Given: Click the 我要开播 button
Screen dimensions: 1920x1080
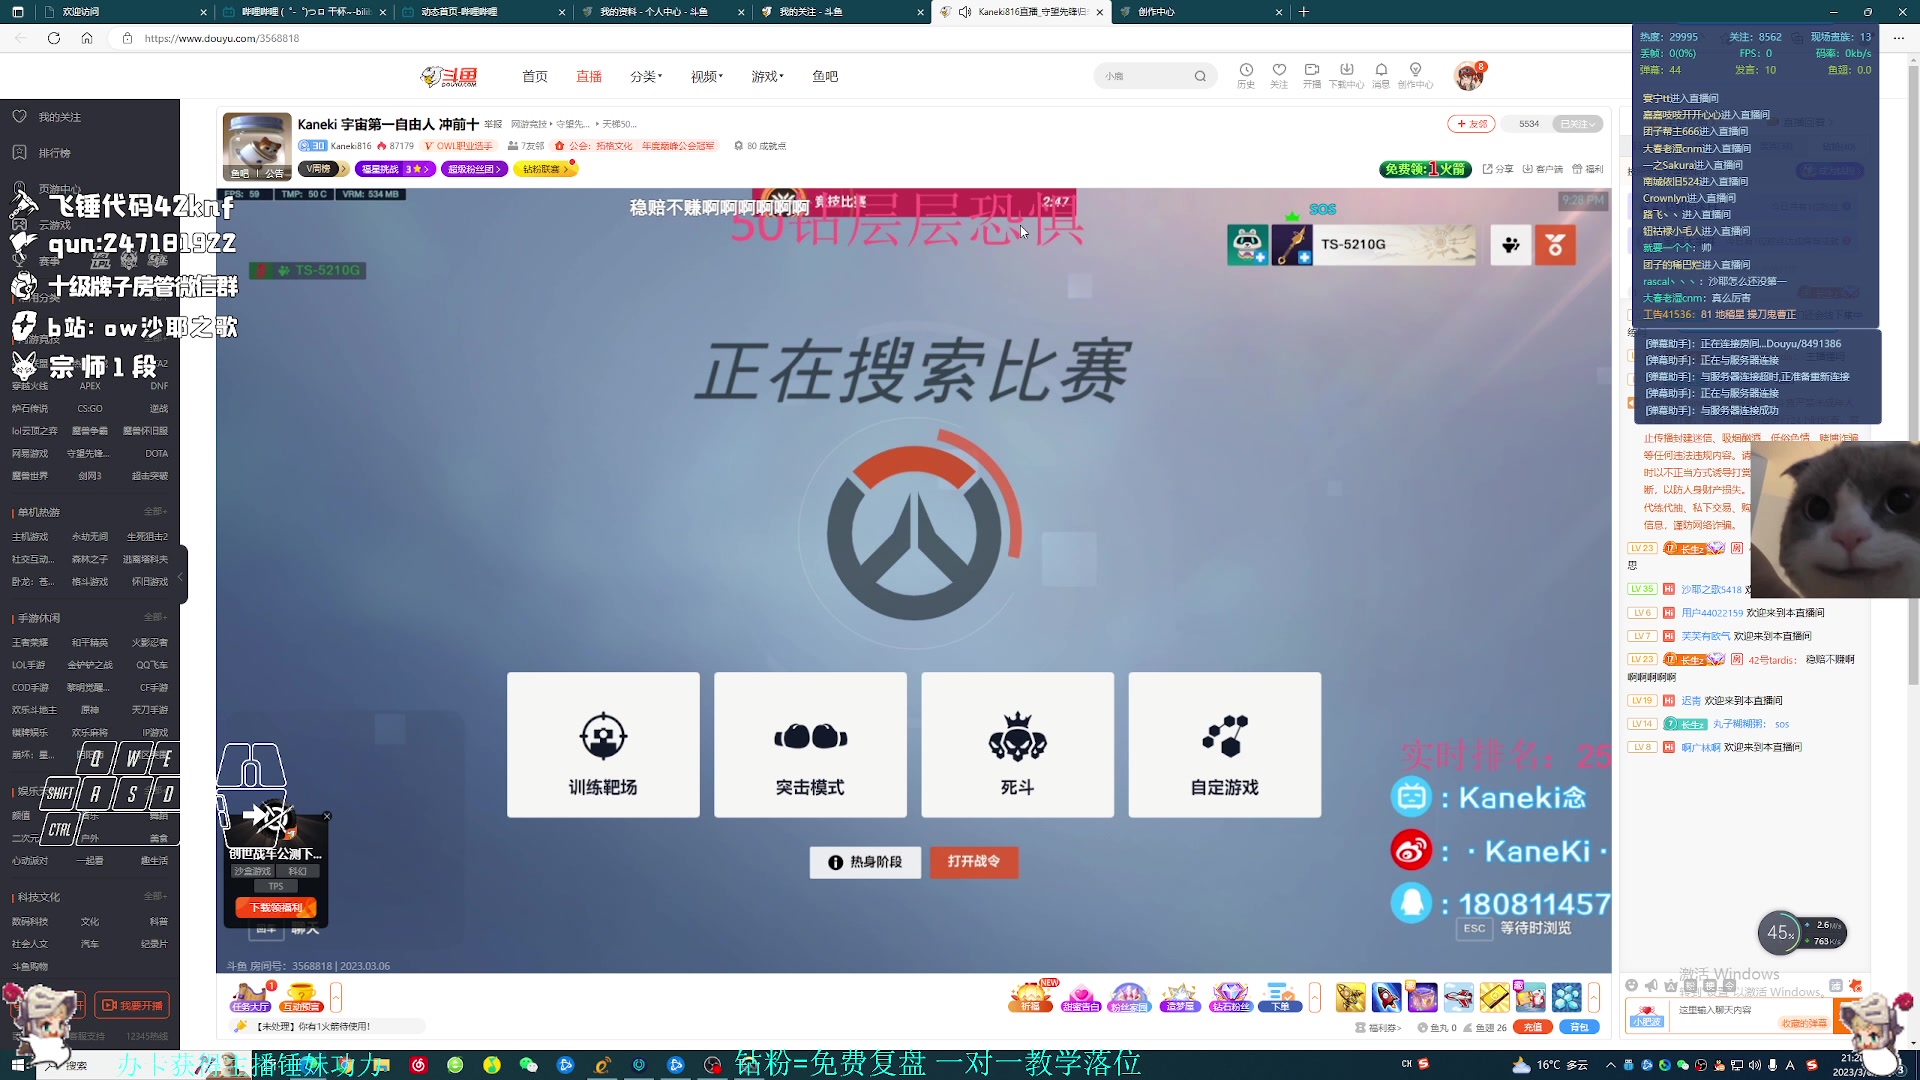Looking at the screenshot, I should [132, 1005].
